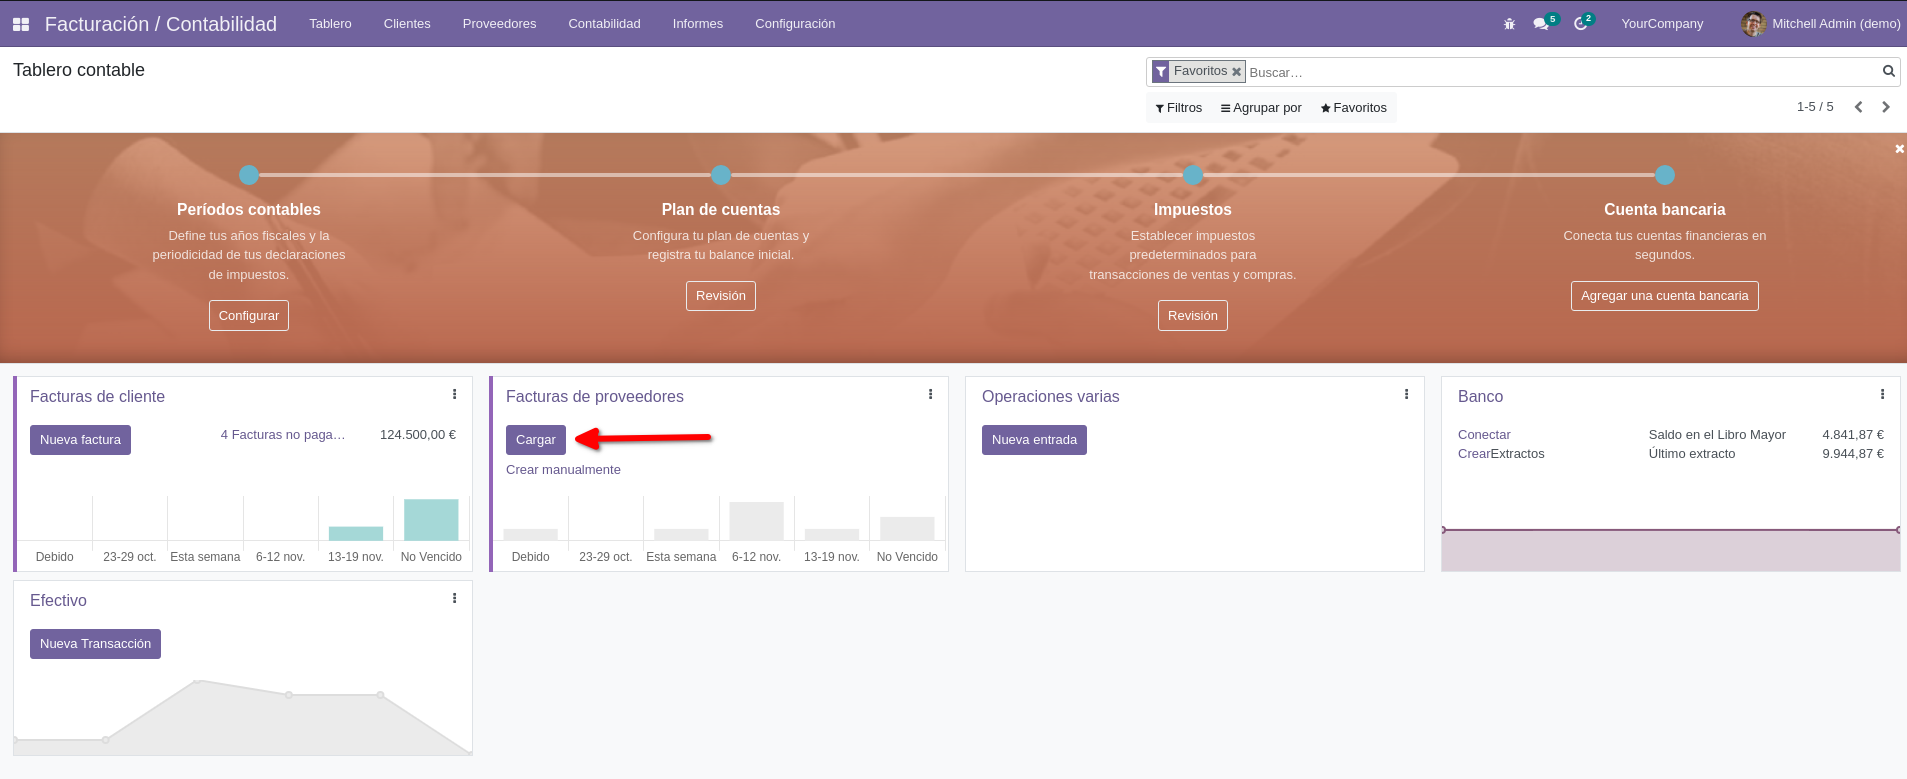This screenshot has height=779, width=1907.
Task: Expand the Agrupar por dropdown
Action: tap(1261, 108)
